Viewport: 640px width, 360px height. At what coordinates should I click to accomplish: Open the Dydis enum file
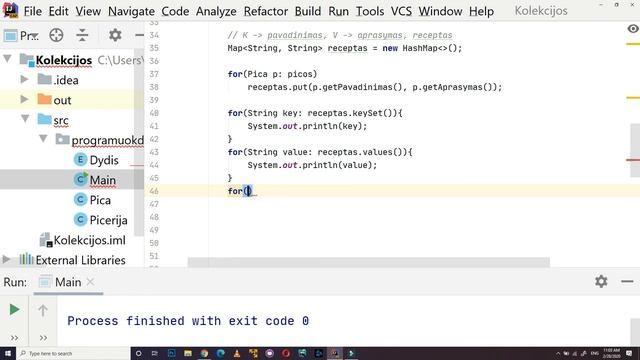tap(104, 160)
